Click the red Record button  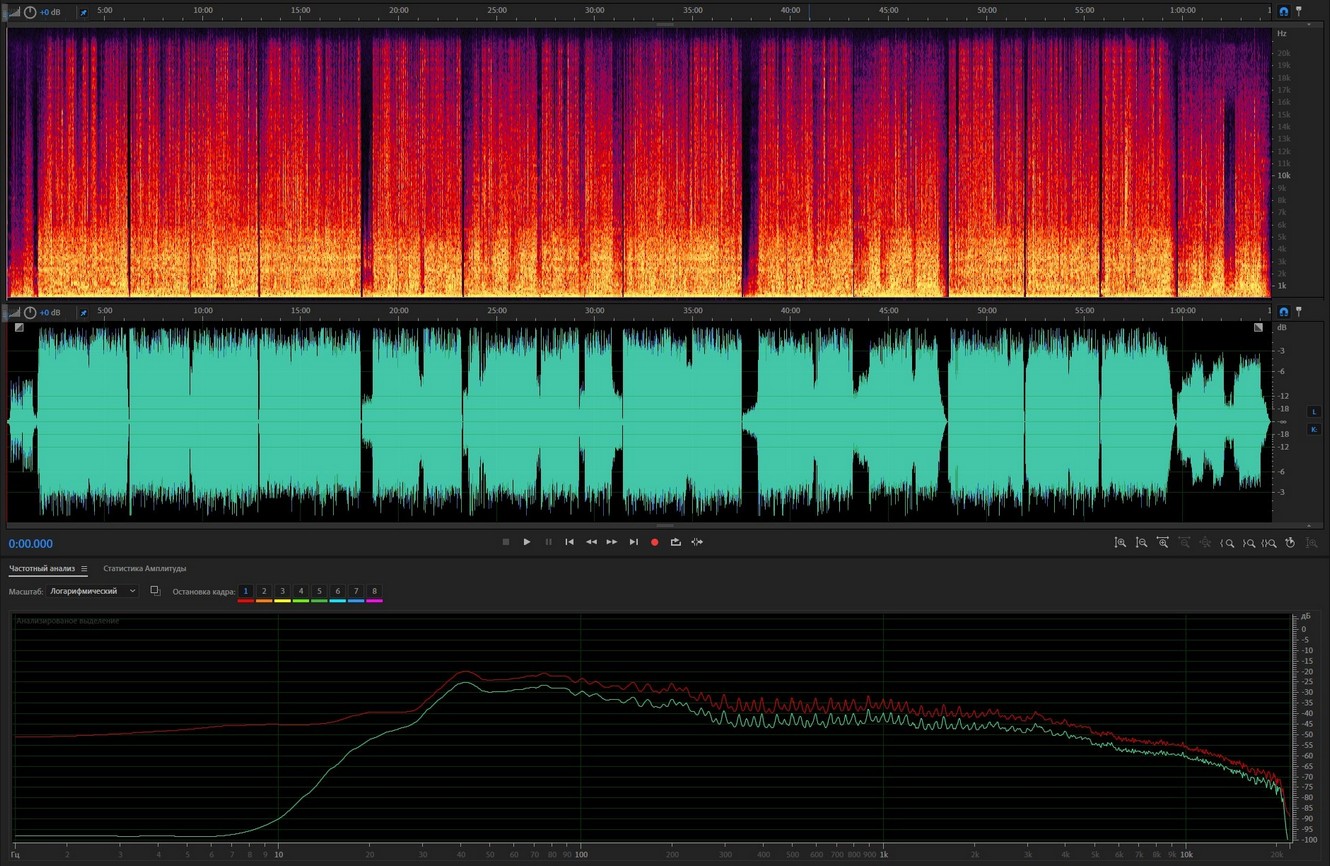point(655,542)
